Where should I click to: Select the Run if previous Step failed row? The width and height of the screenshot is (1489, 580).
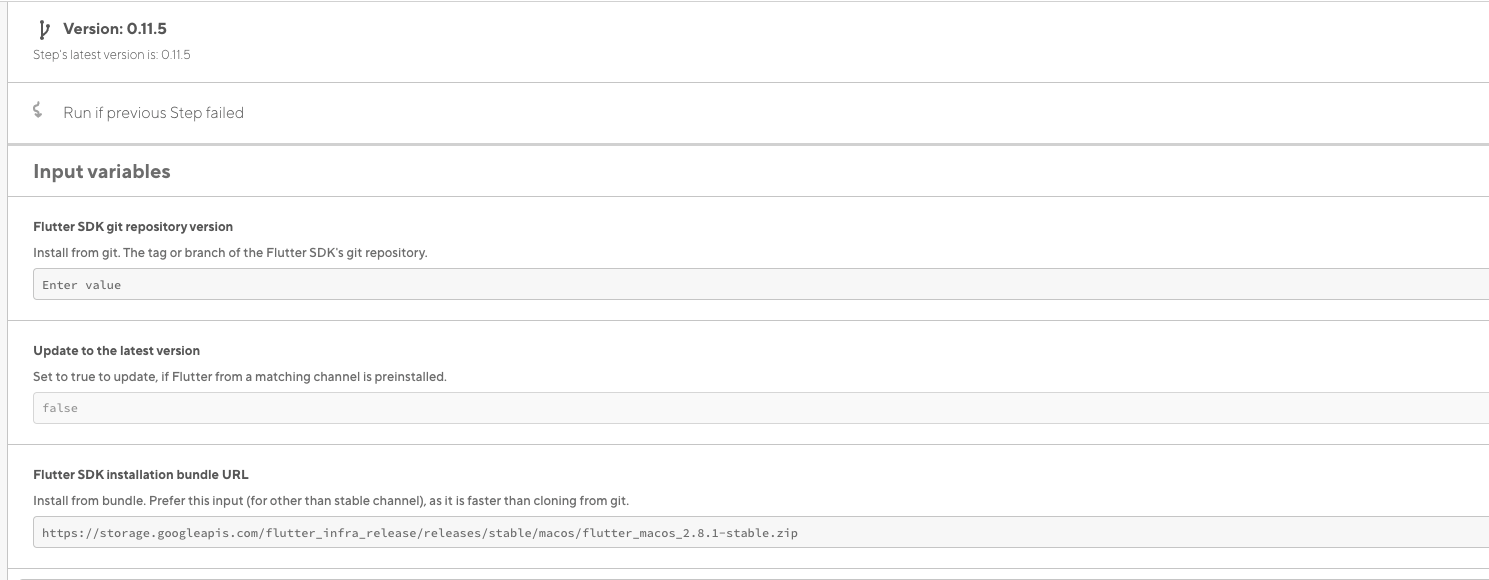click(x=154, y=112)
